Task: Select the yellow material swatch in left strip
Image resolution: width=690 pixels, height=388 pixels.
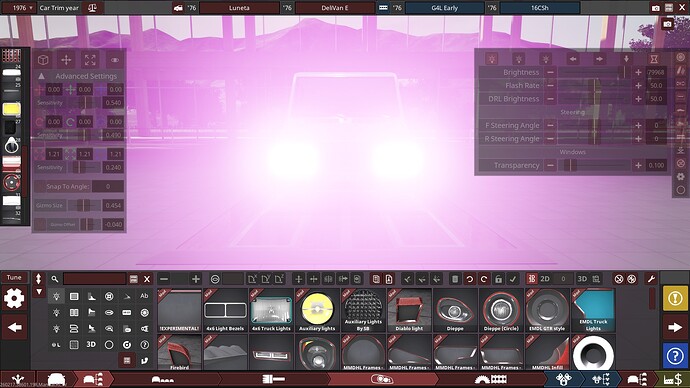Action: 11,109
